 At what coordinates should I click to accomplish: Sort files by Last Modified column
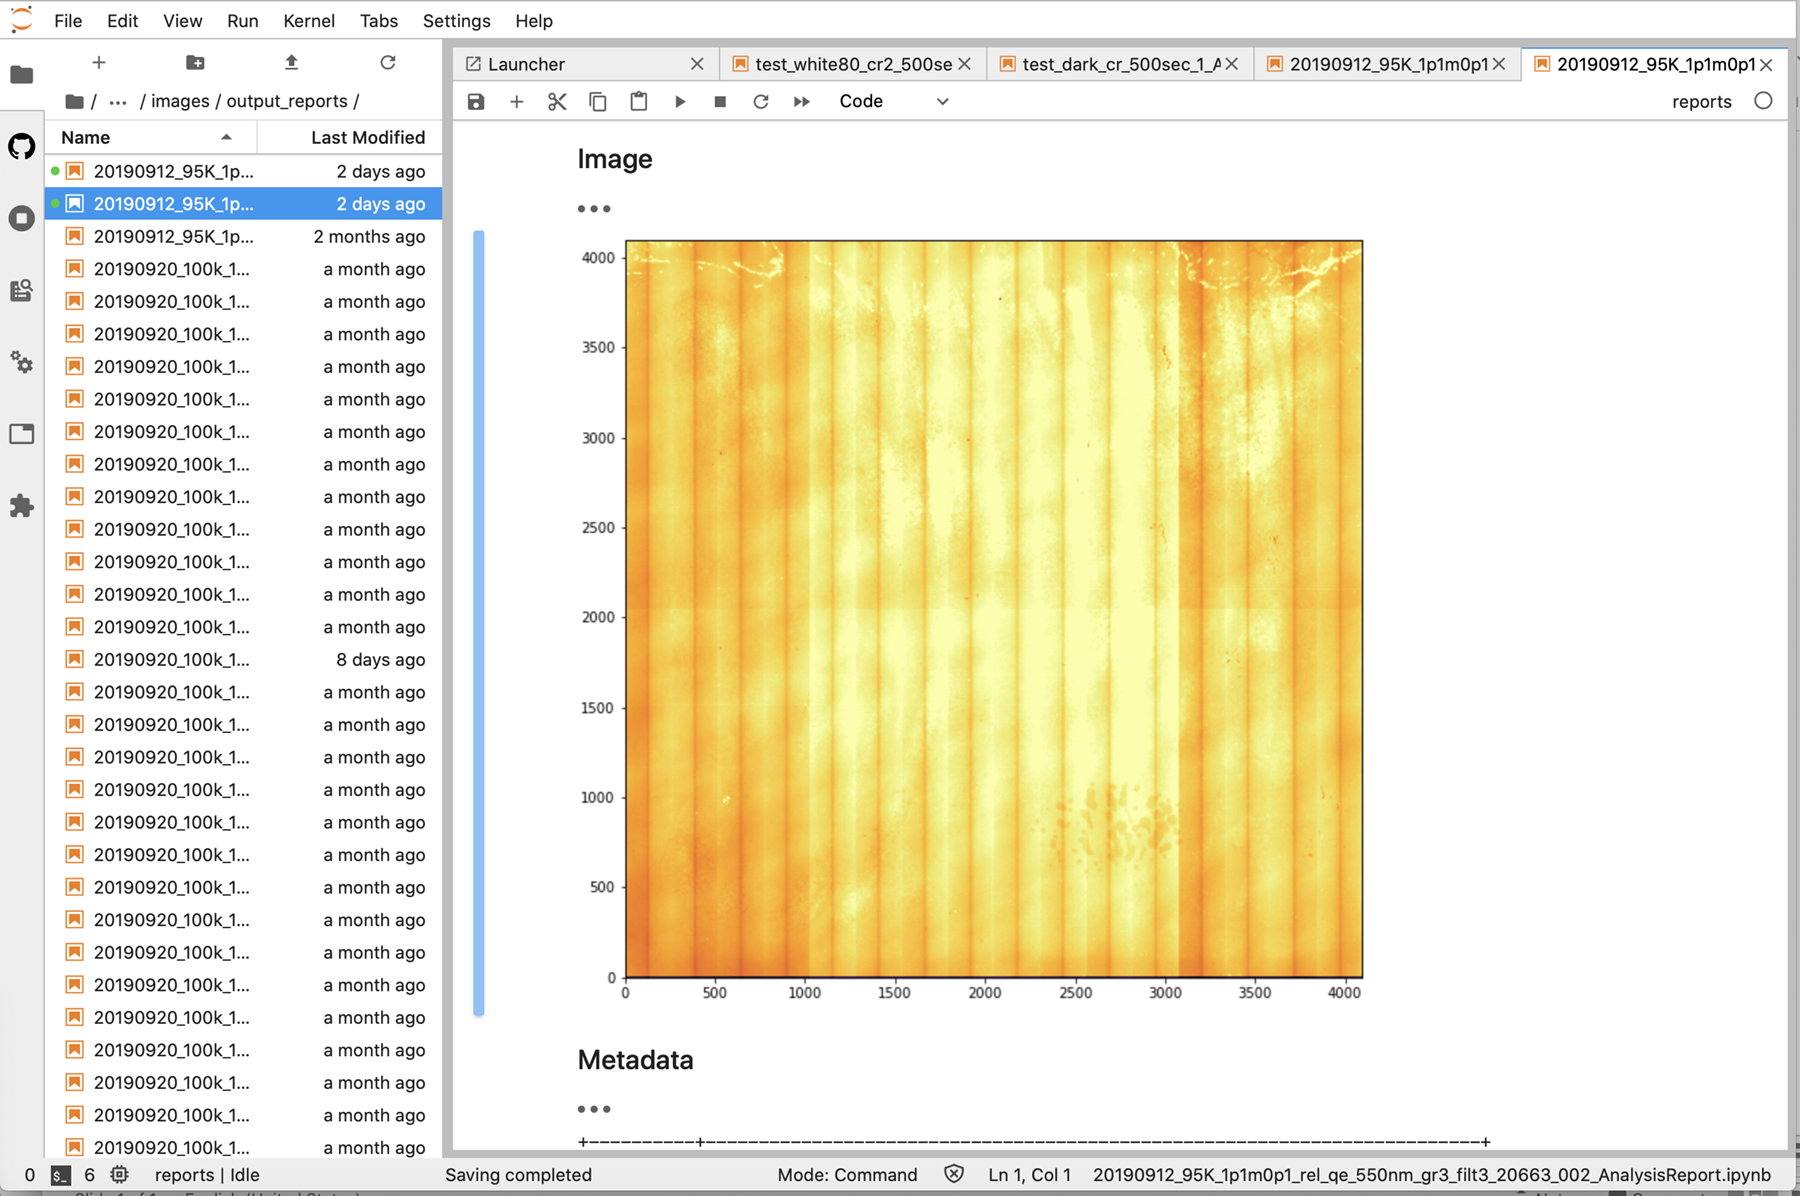tap(367, 138)
